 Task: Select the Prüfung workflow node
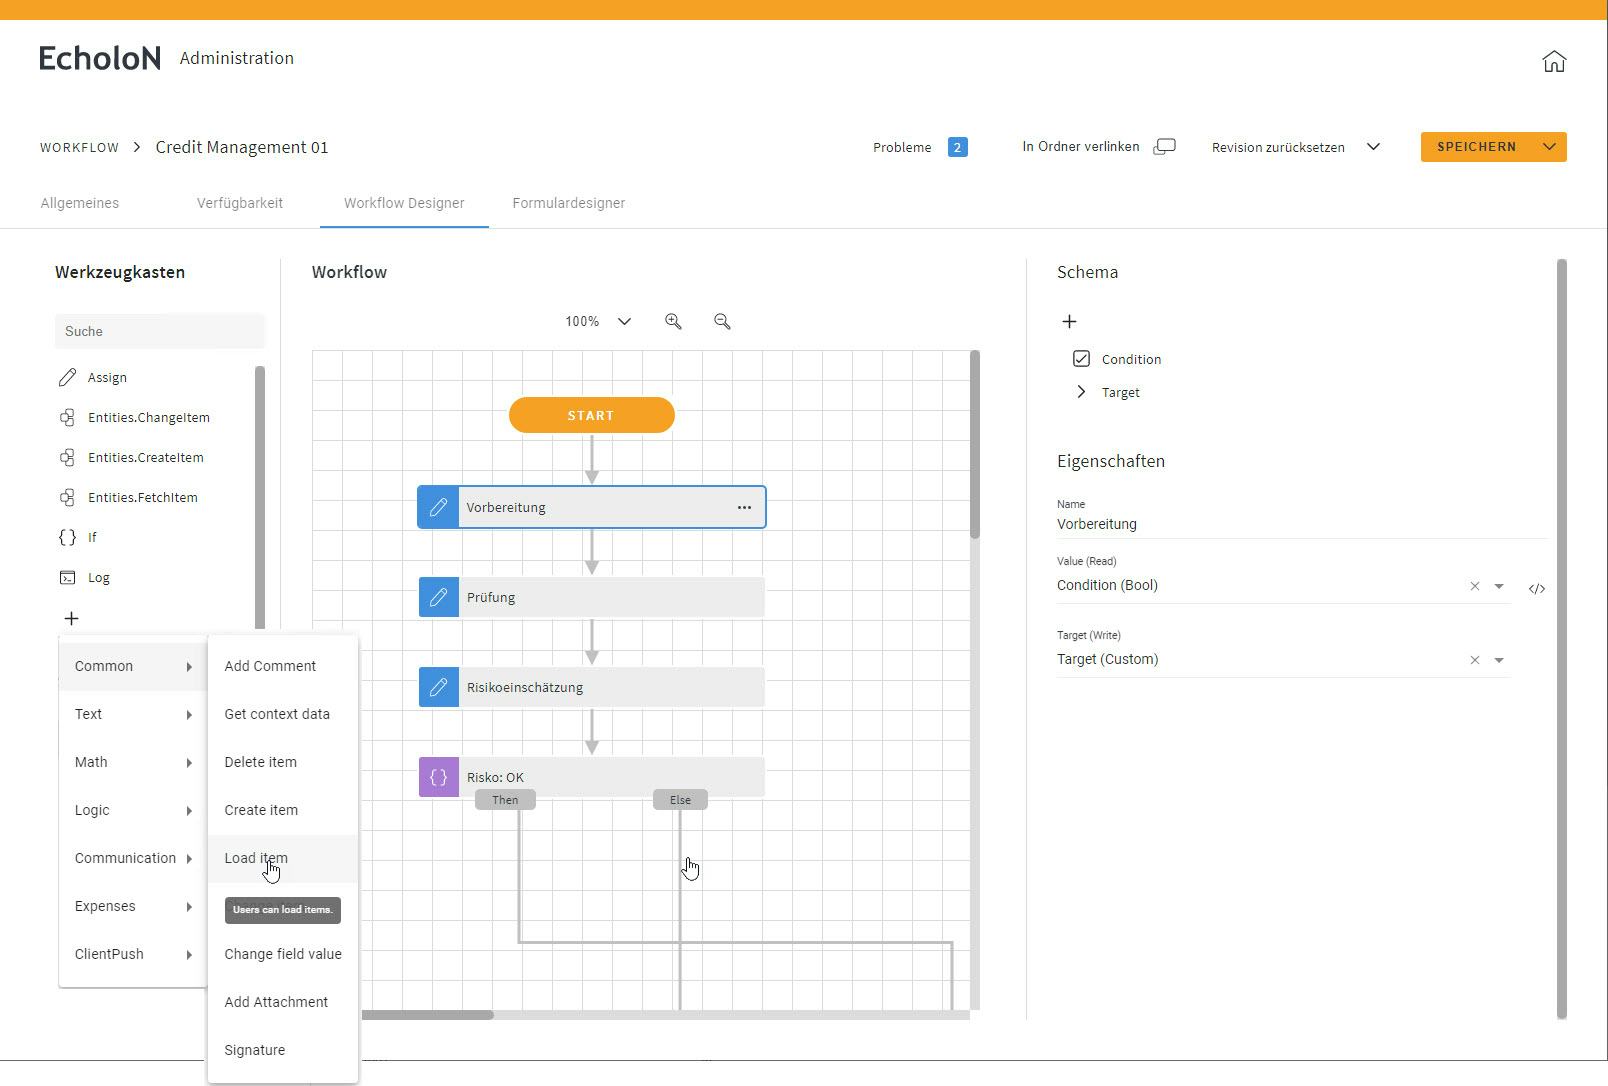click(592, 597)
